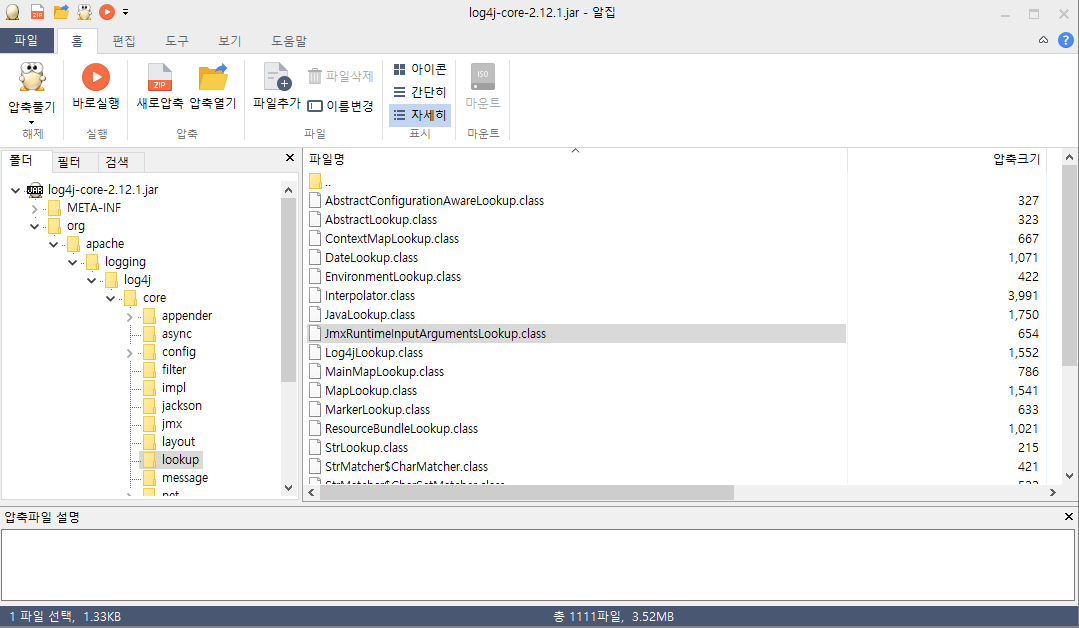Switch view to 간단히 list mode

point(420,92)
